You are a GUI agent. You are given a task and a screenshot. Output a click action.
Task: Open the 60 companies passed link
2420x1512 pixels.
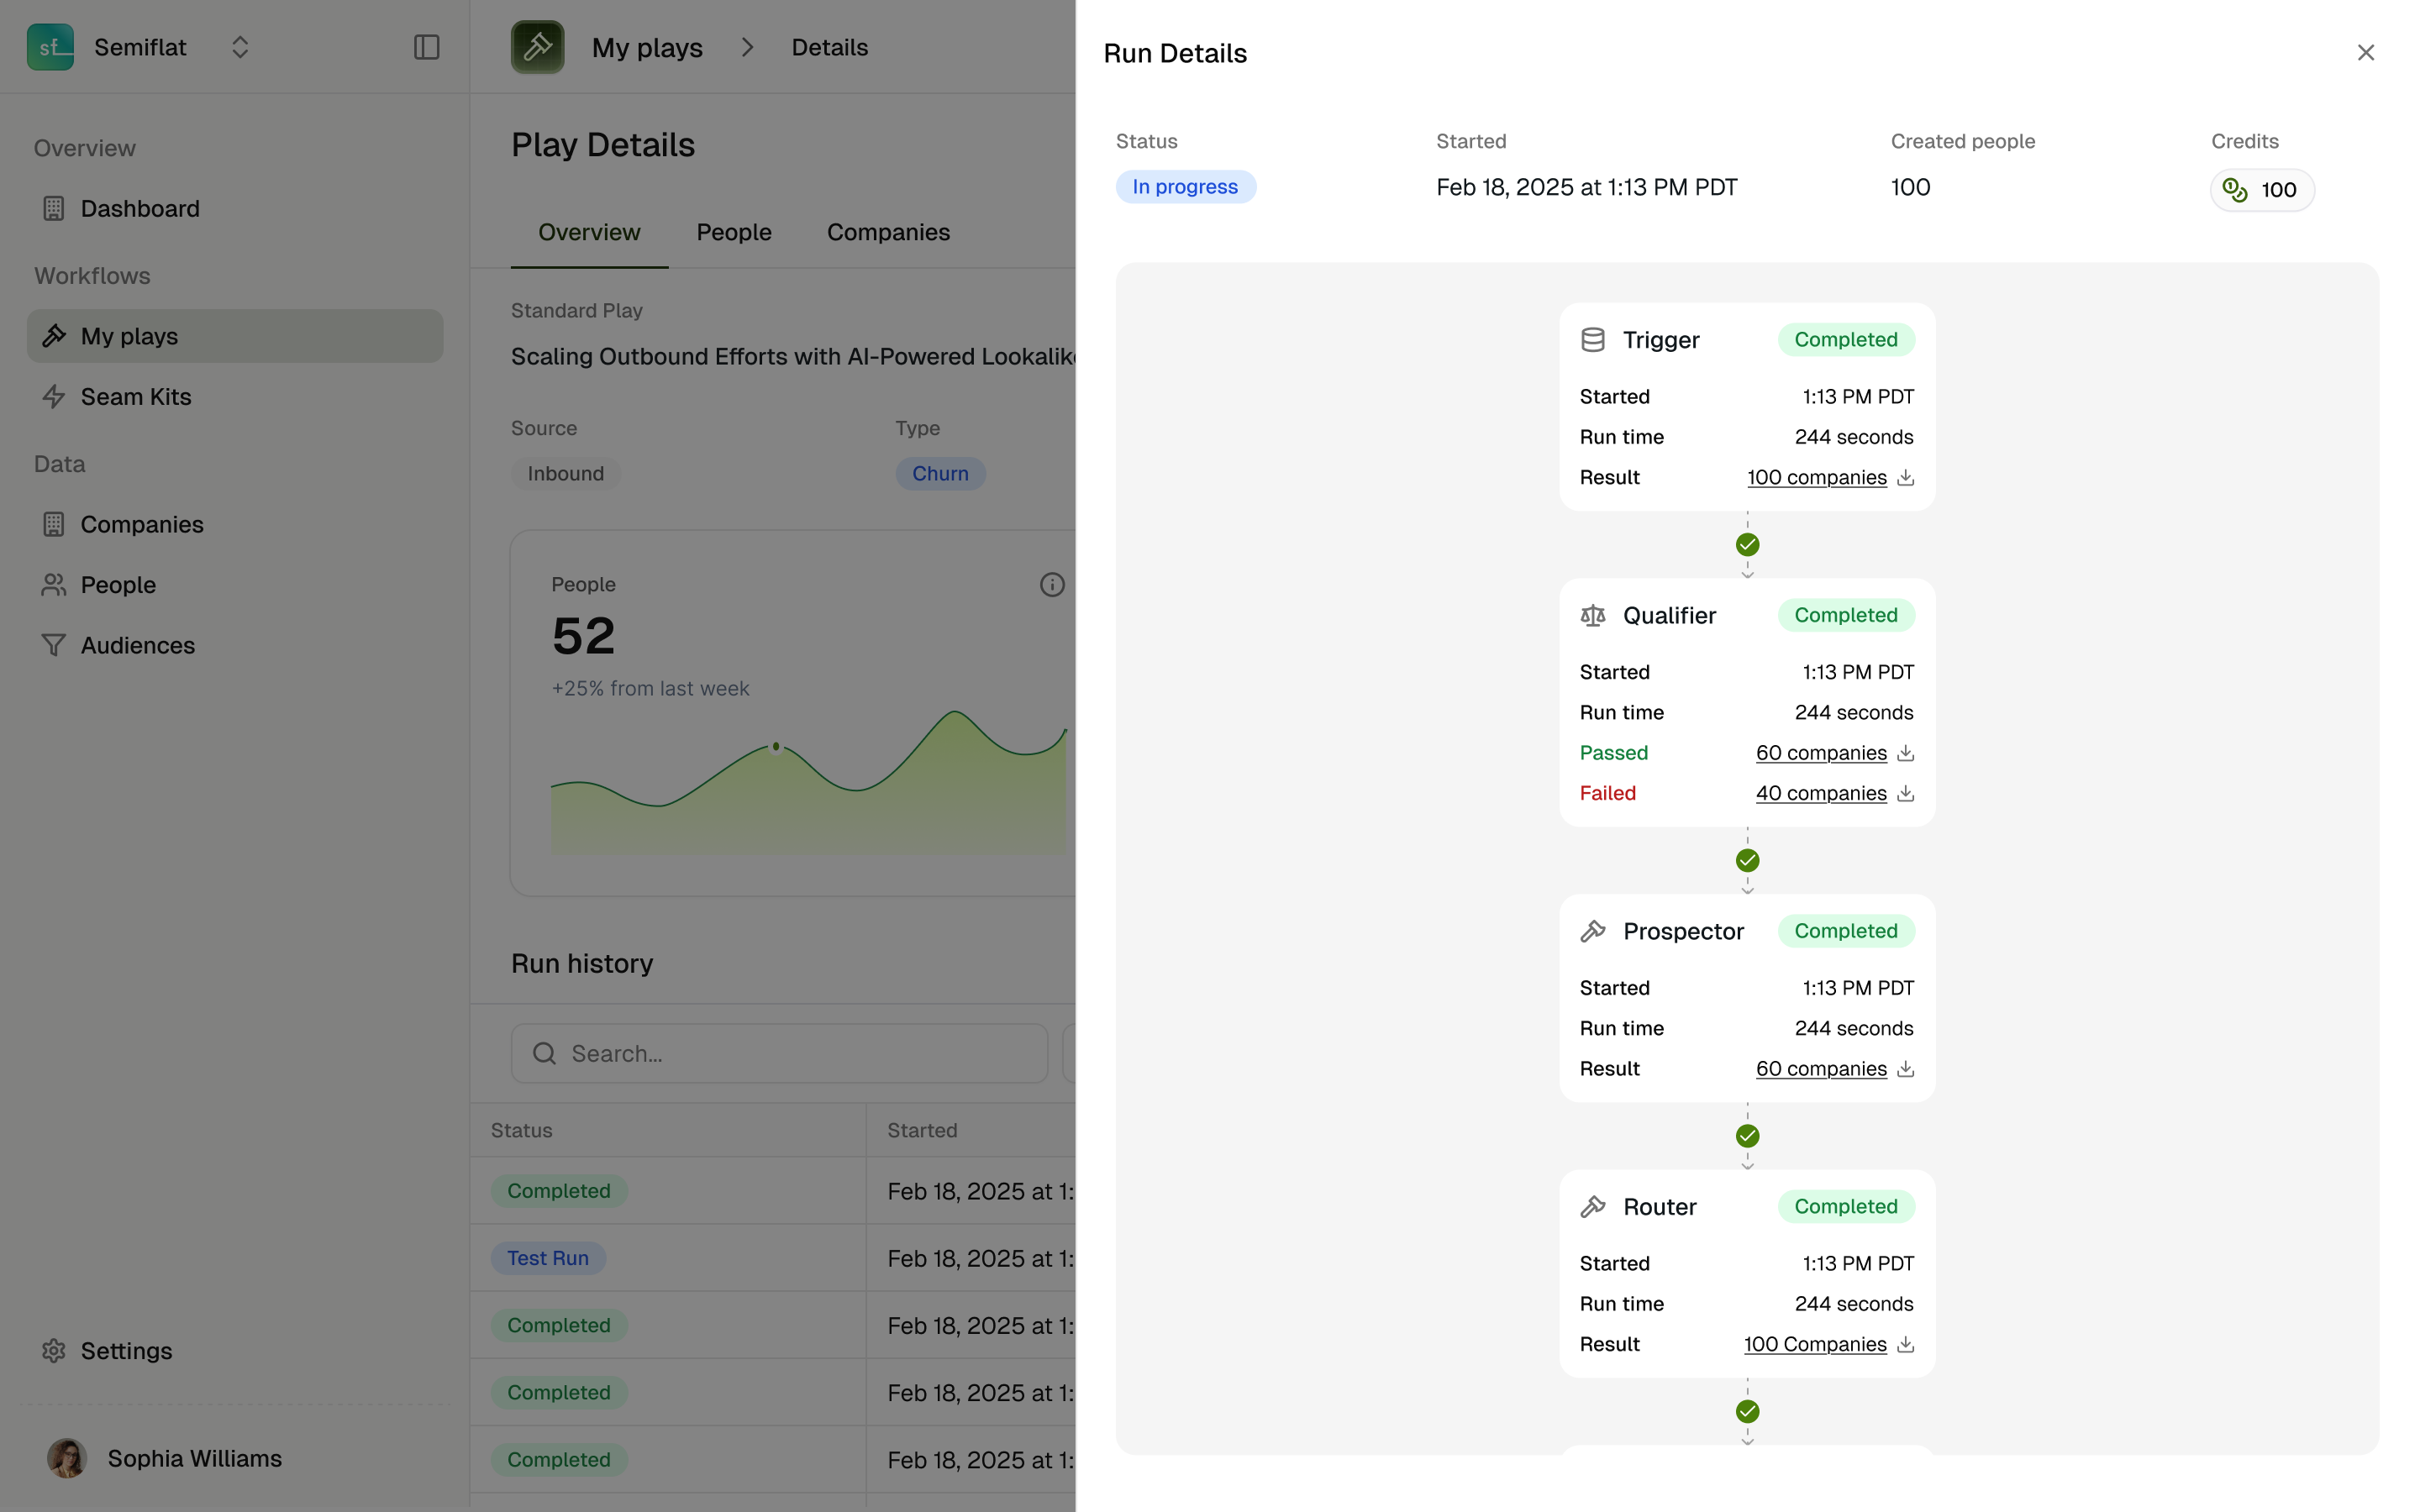tap(1820, 753)
